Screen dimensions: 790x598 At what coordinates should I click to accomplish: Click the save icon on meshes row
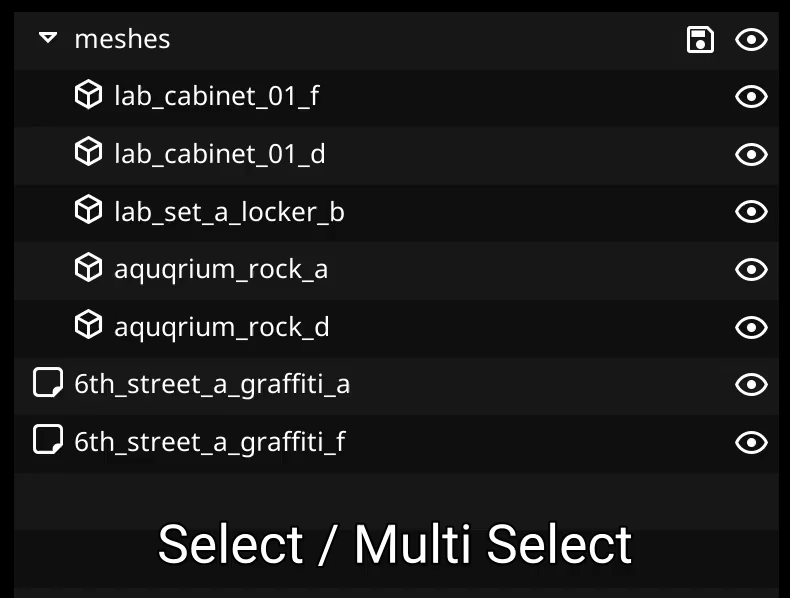pos(700,40)
